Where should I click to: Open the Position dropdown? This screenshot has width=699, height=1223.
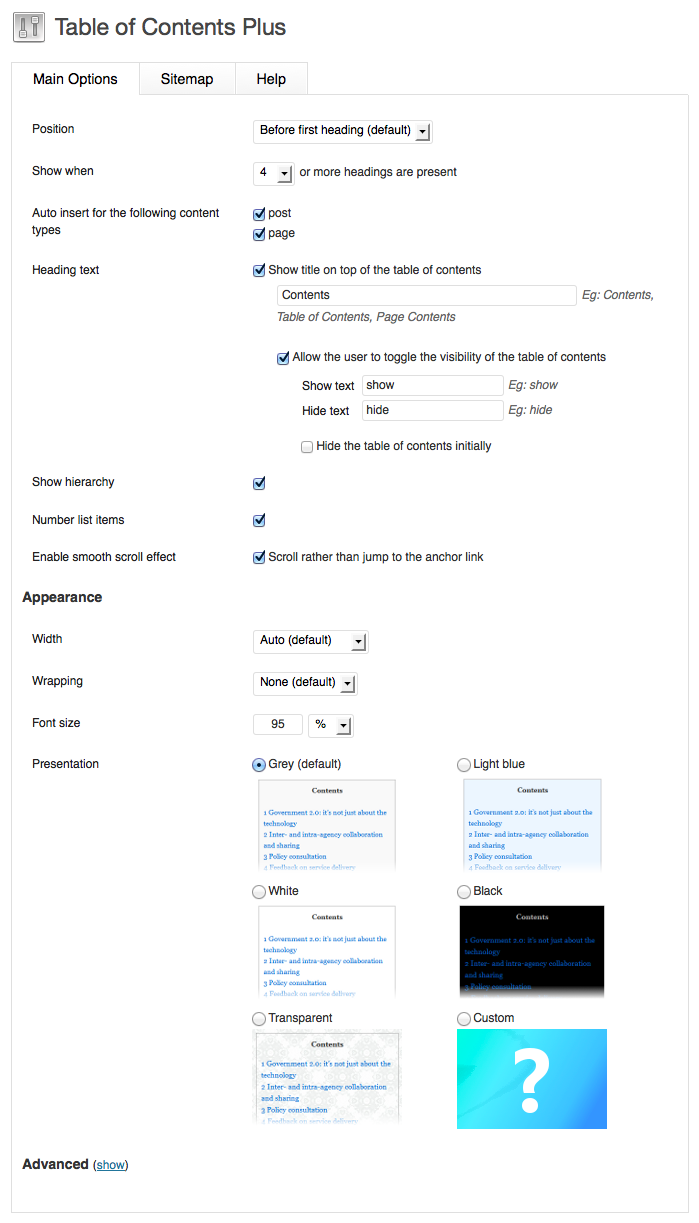click(x=342, y=131)
